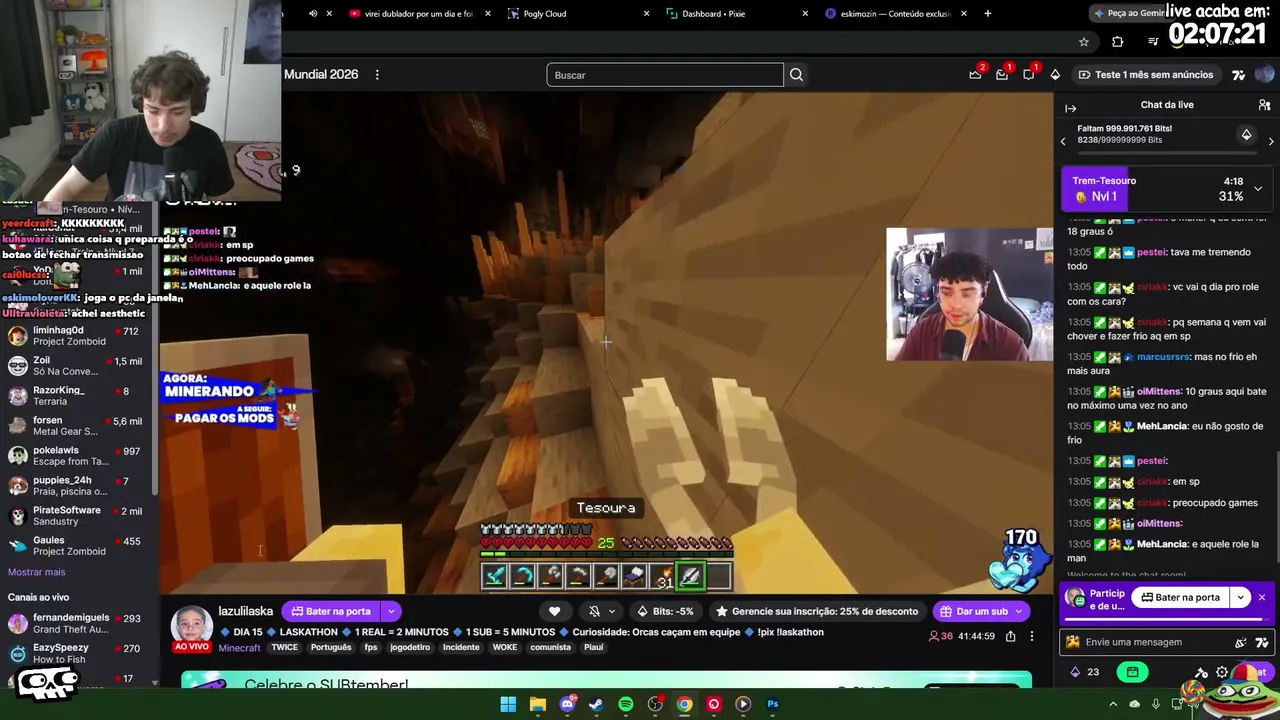This screenshot has width=1280, height=720.
Task: Open the lazulilaska channel avatar
Action: pyautogui.click(x=191, y=624)
